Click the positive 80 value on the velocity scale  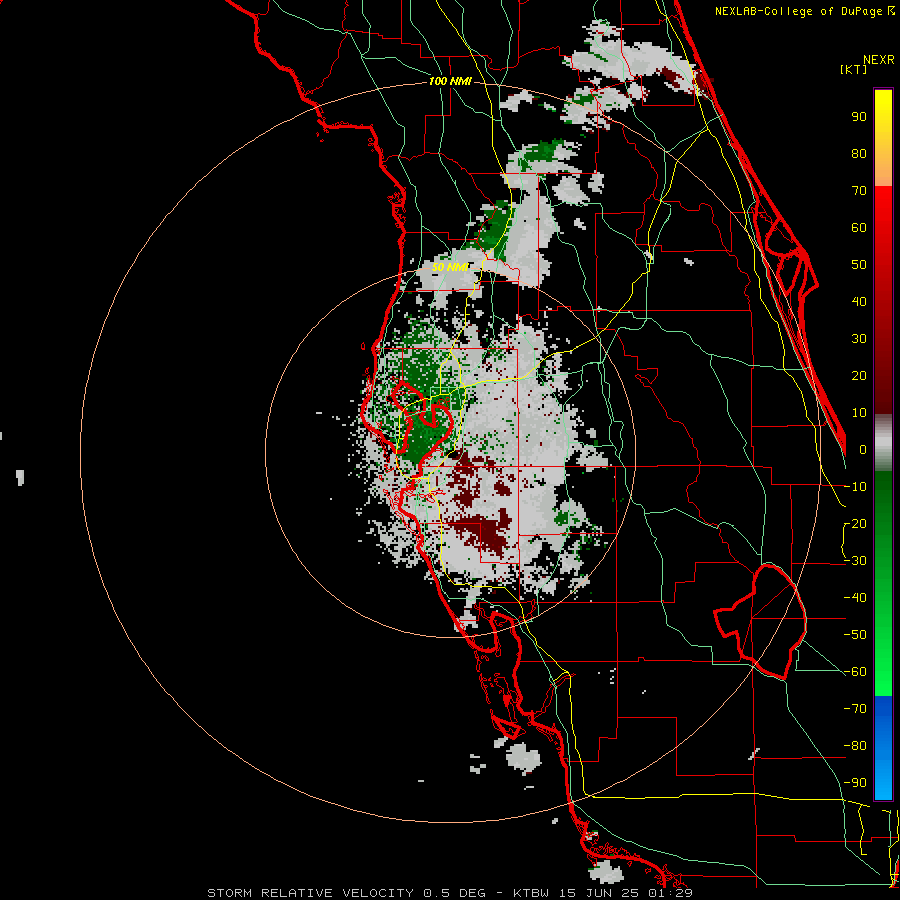pyautogui.click(x=859, y=154)
